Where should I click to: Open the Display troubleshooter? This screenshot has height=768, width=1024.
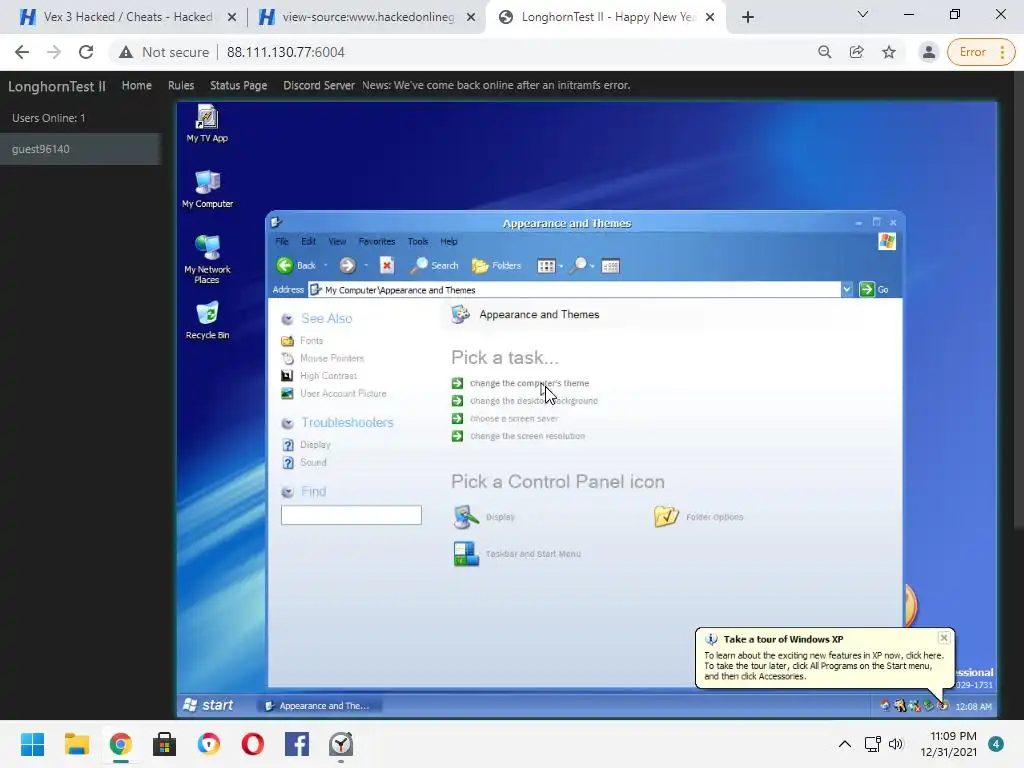[x=315, y=444]
